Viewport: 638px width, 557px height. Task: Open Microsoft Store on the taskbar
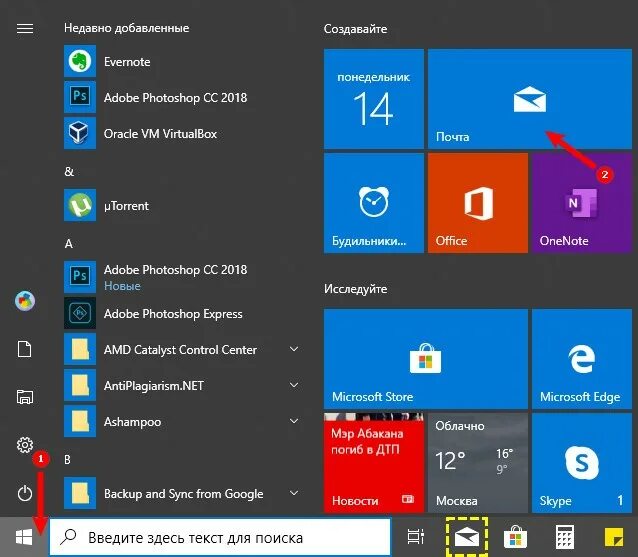[x=515, y=537]
